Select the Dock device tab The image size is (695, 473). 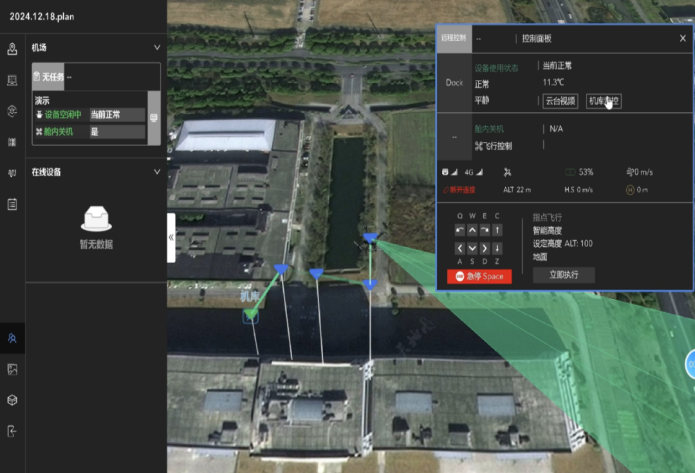tap(454, 83)
